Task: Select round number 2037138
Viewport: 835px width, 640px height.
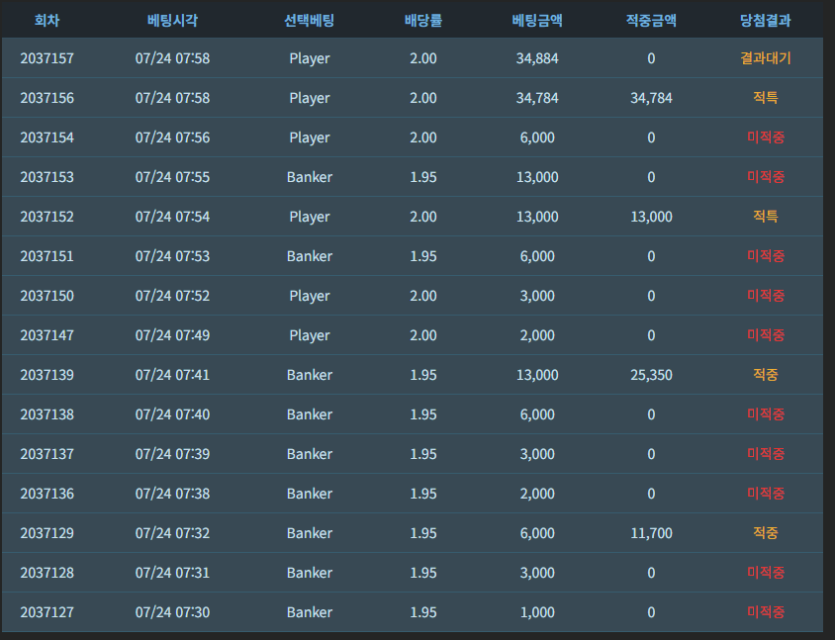Action: pyautogui.click(x=47, y=414)
